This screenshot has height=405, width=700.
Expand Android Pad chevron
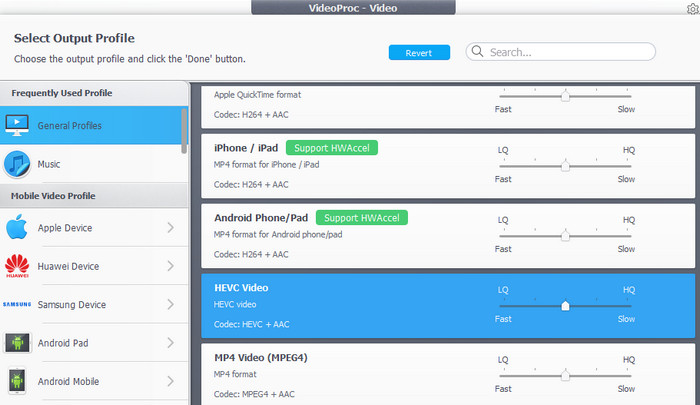click(x=171, y=343)
